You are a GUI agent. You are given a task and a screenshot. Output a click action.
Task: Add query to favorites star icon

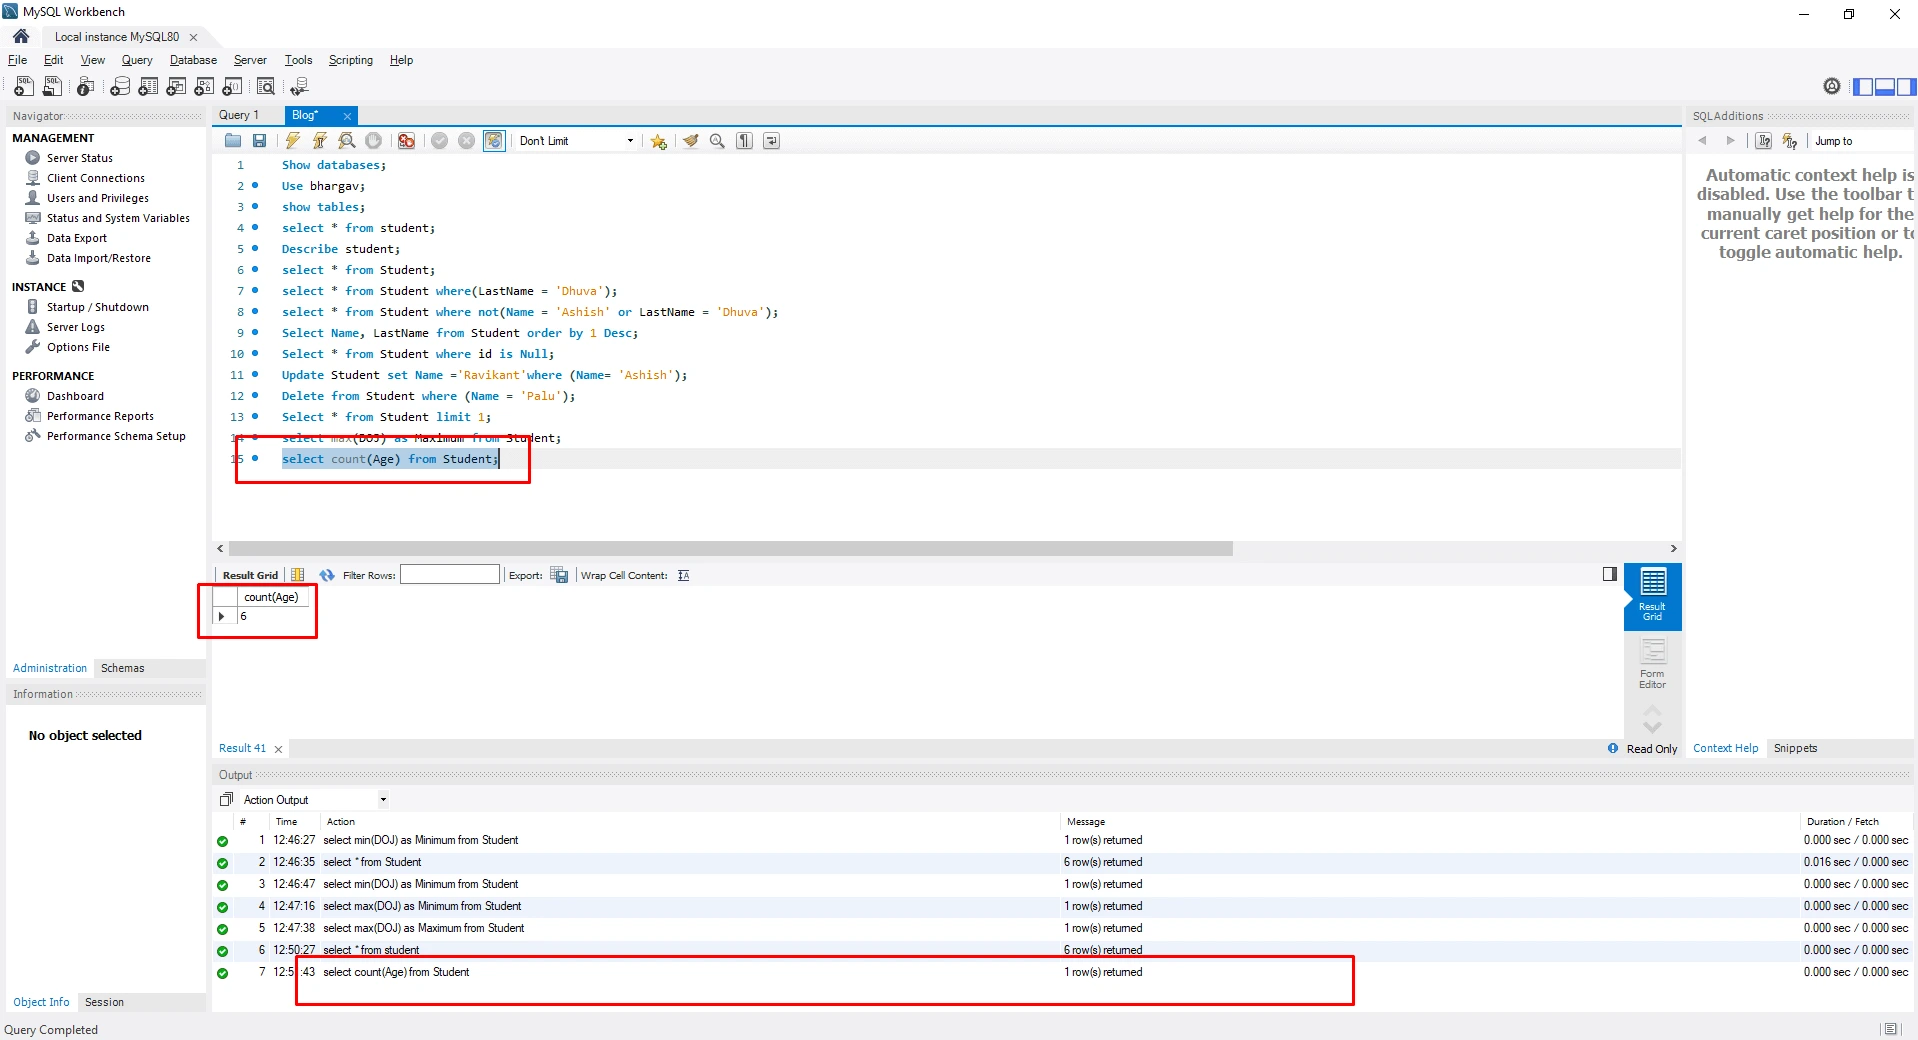pyautogui.click(x=658, y=141)
